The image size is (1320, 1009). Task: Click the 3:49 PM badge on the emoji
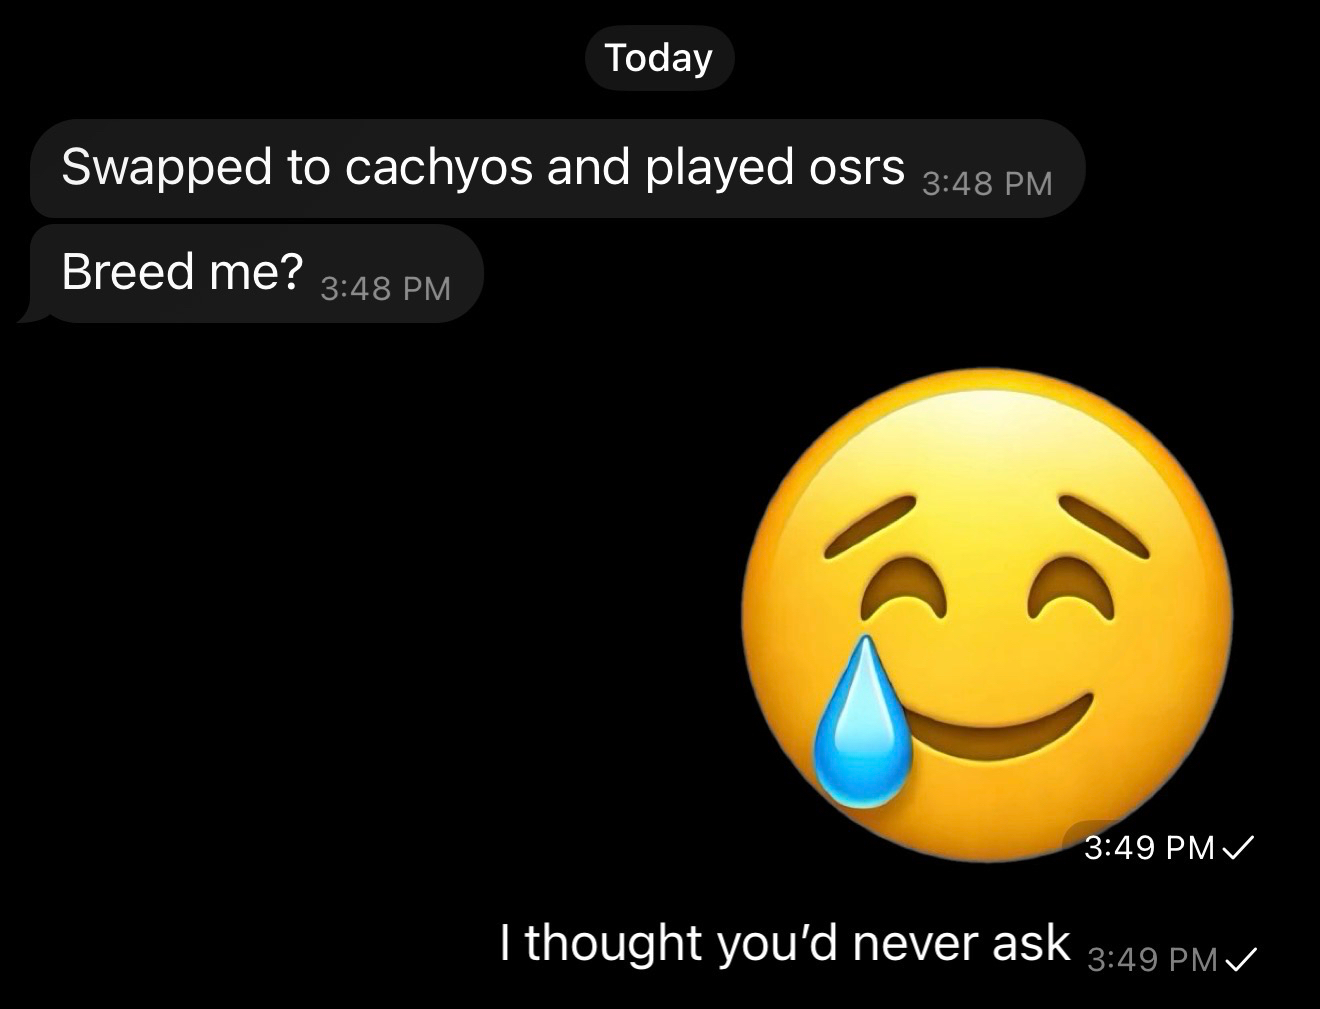pyautogui.click(x=1149, y=847)
